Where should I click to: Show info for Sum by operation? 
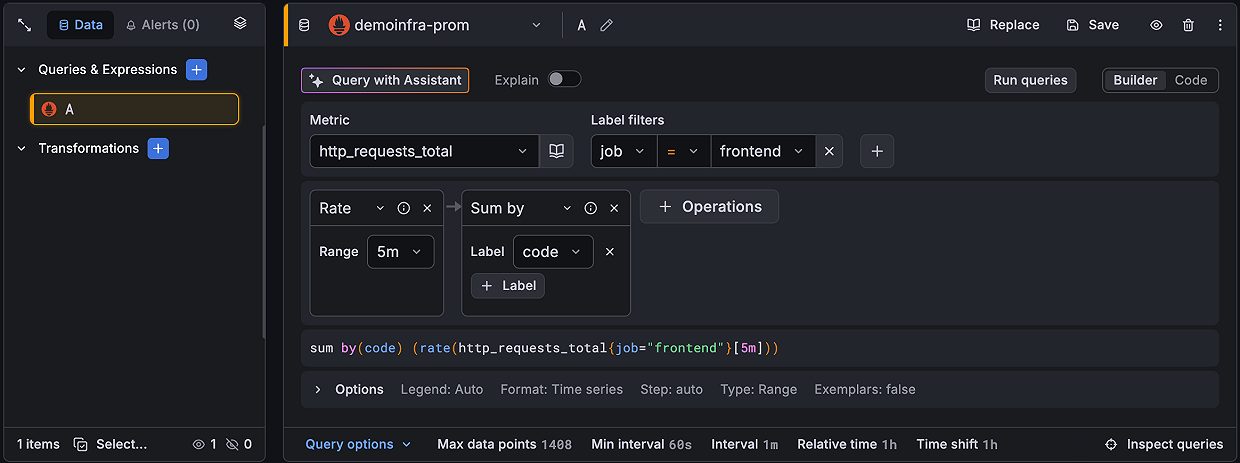[x=591, y=208]
